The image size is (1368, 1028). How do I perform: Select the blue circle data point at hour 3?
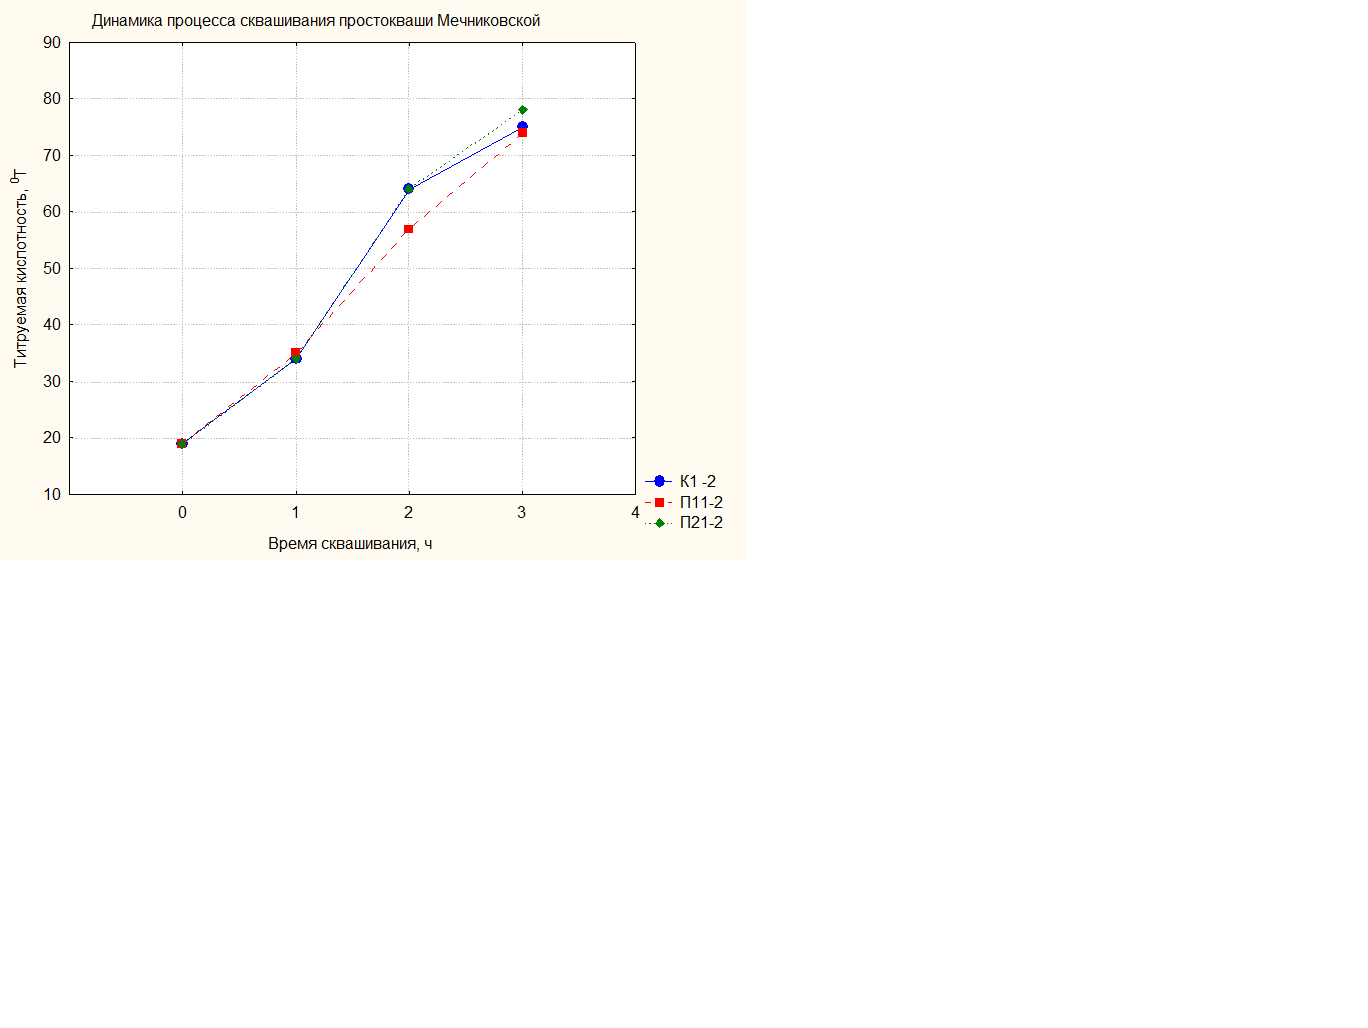pyautogui.click(x=522, y=127)
